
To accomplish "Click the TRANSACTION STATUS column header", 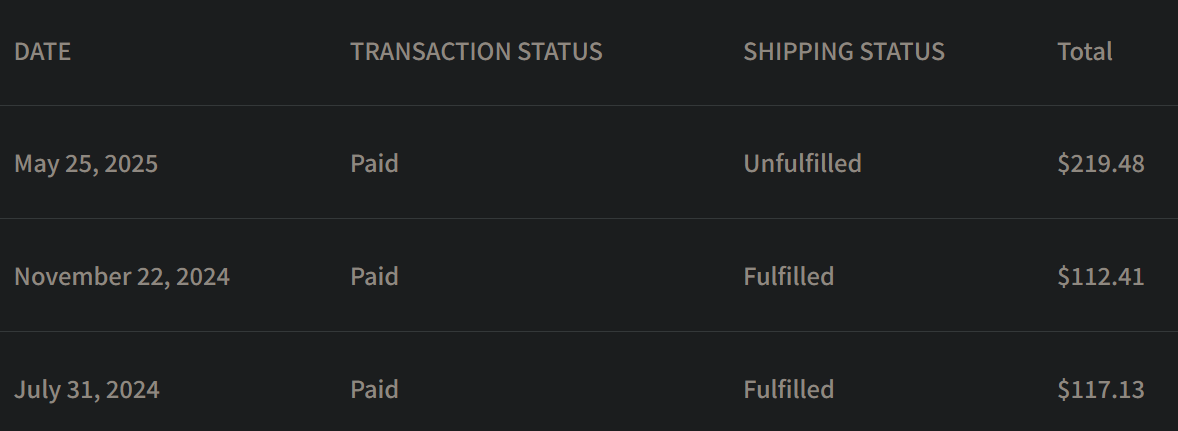I will click(476, 52).
